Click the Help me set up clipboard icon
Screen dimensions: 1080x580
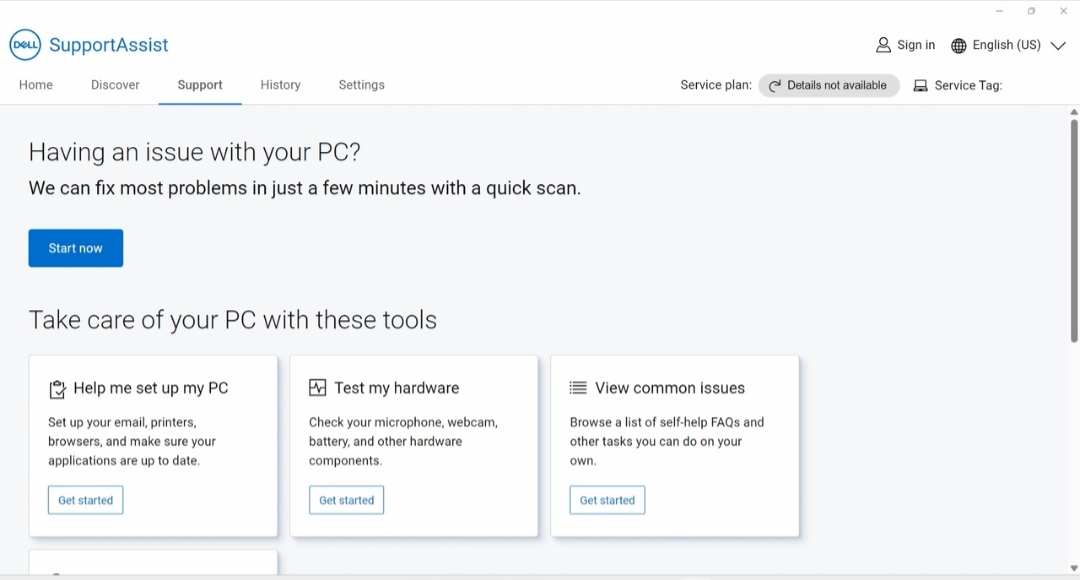(x=58, y=389)
